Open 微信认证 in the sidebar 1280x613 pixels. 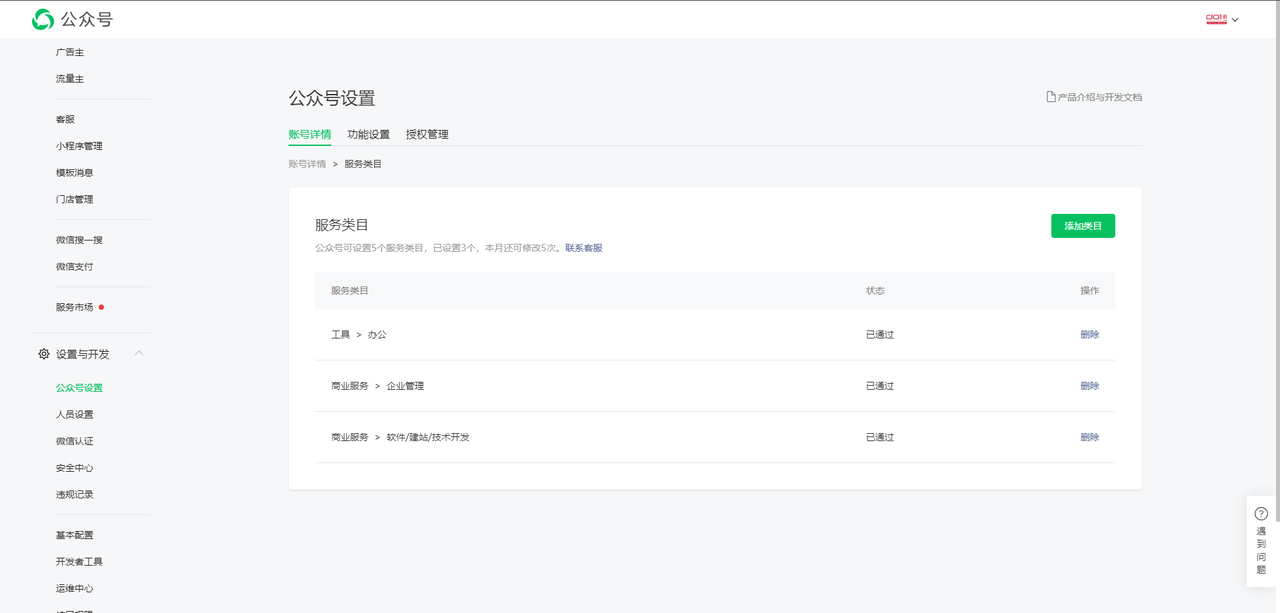click(75, 441)
